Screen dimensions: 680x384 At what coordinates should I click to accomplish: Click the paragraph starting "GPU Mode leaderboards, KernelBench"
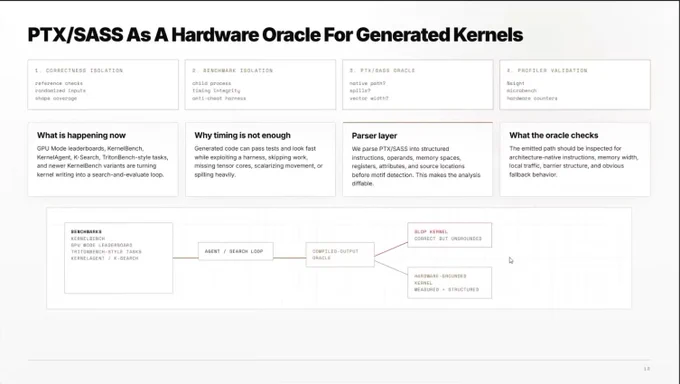point(102,161)
